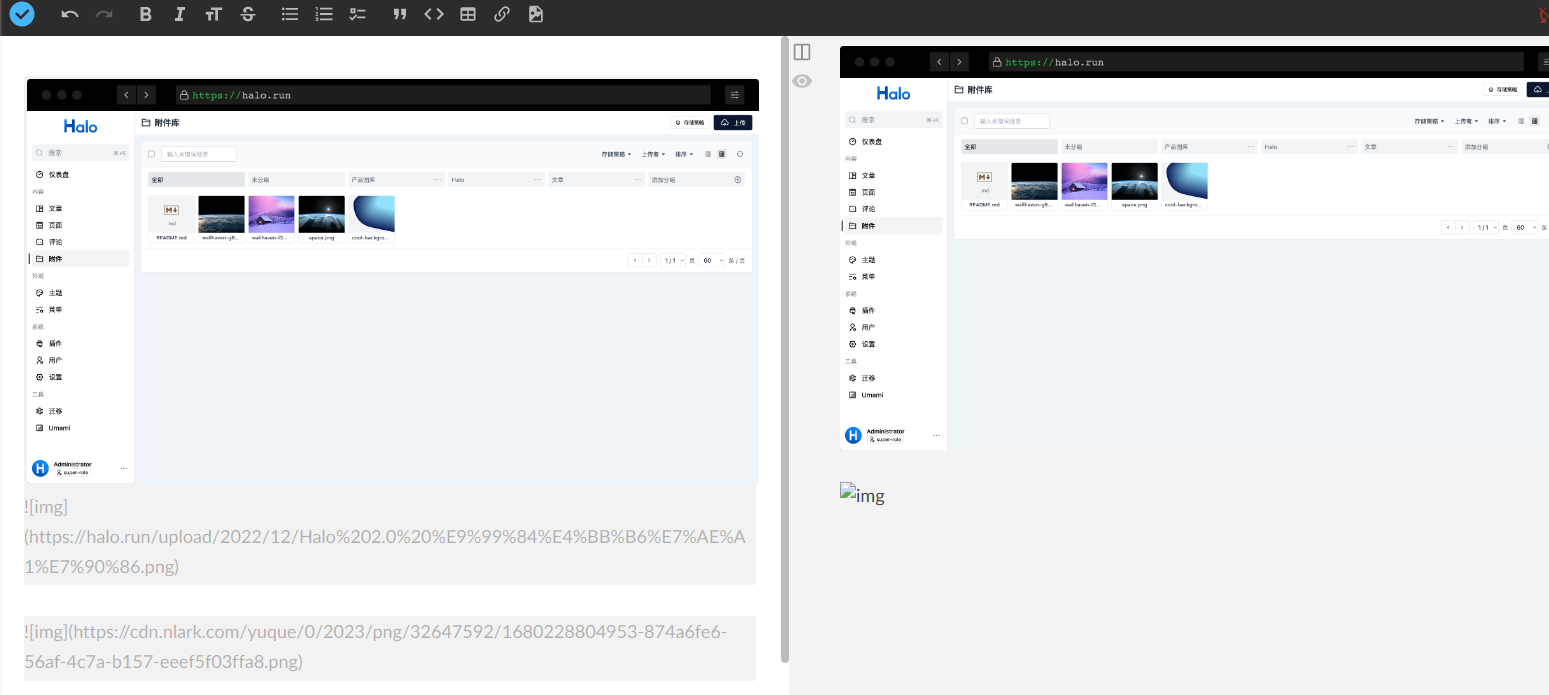The width and height of the screenshot is (1549, 695).
Task: Redo the last undone edit
Action: pyautogui.click(x=104, y=14)
